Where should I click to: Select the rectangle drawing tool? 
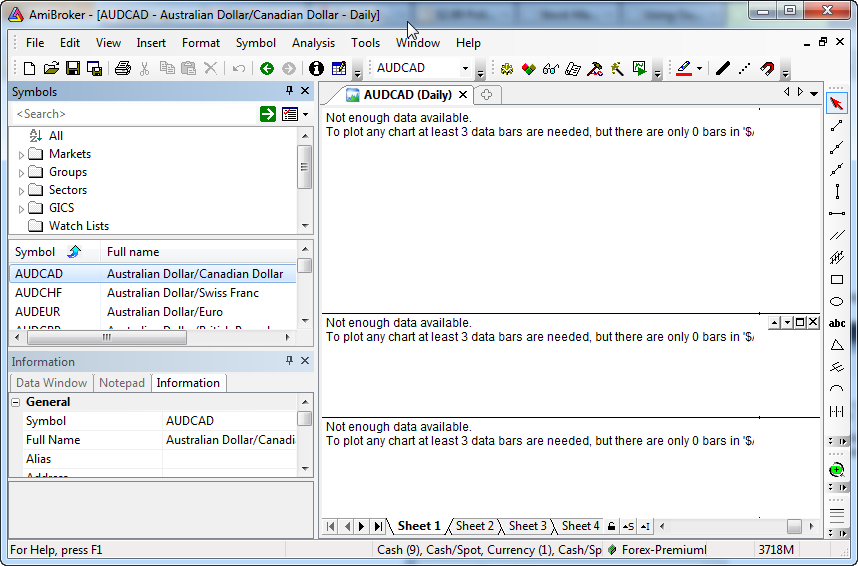tap(837, 280)
